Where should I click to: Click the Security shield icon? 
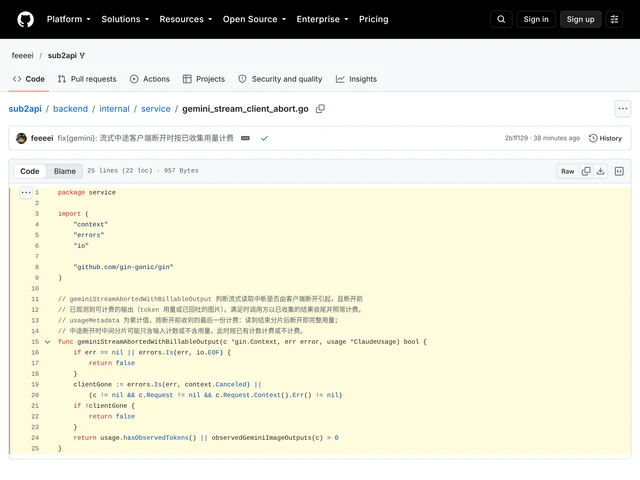coord(242,79)
